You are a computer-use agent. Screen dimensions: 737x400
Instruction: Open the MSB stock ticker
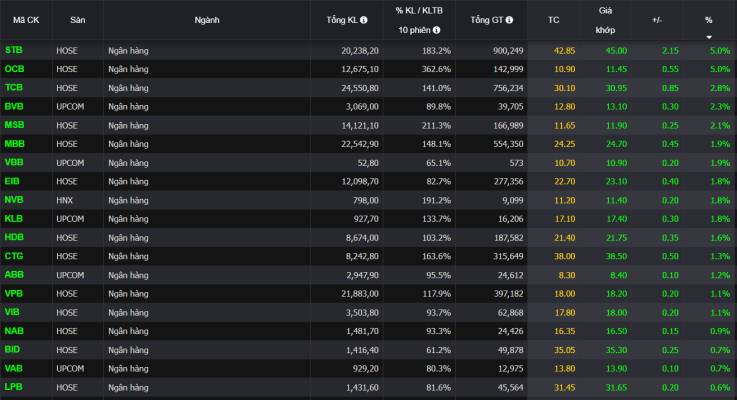(14, 125)
